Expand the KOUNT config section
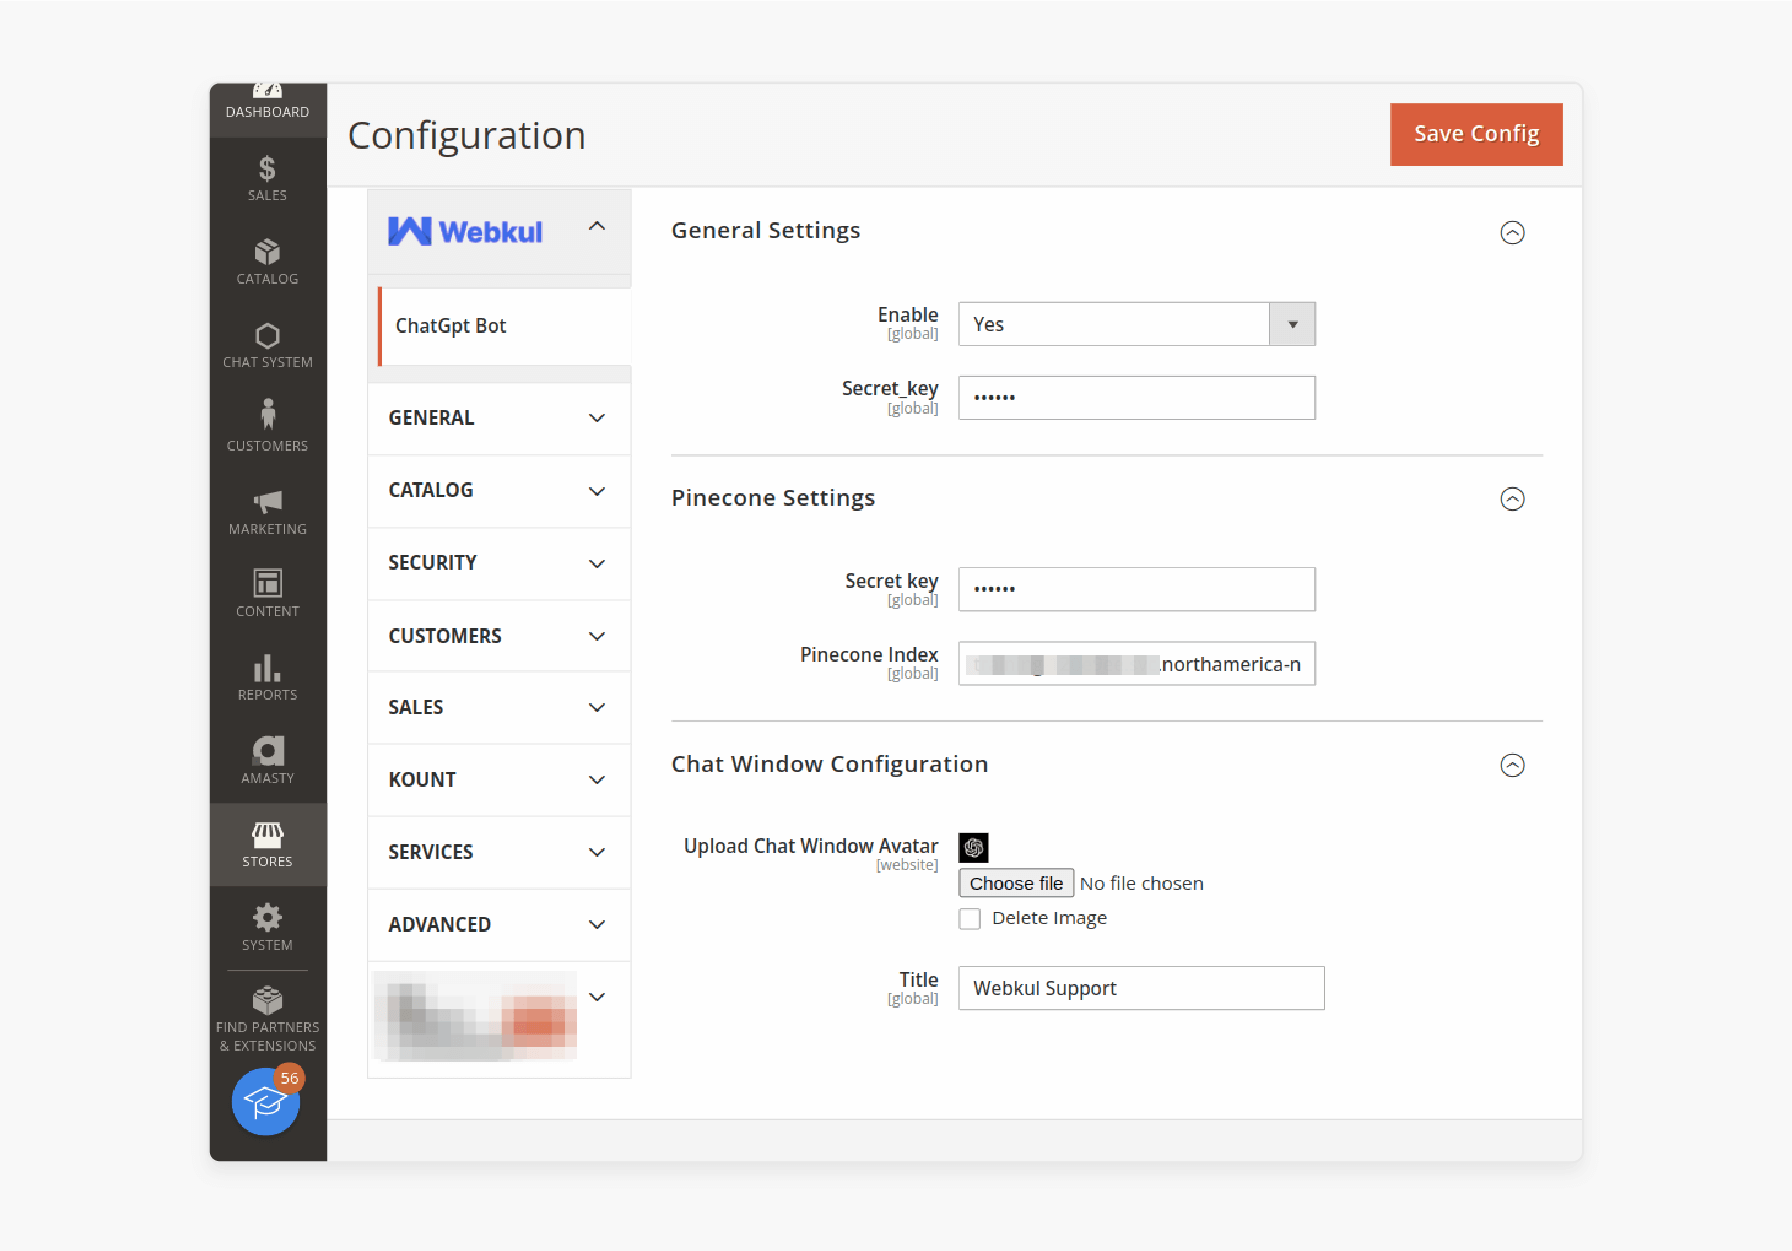Screen dimensions: 1792x1251 [499, 780]
